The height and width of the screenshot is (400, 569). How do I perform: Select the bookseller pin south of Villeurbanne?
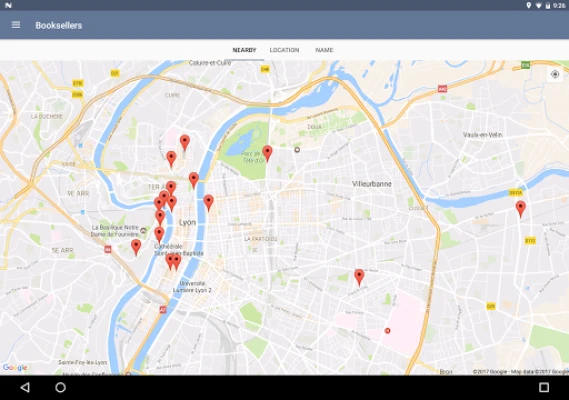359,277
